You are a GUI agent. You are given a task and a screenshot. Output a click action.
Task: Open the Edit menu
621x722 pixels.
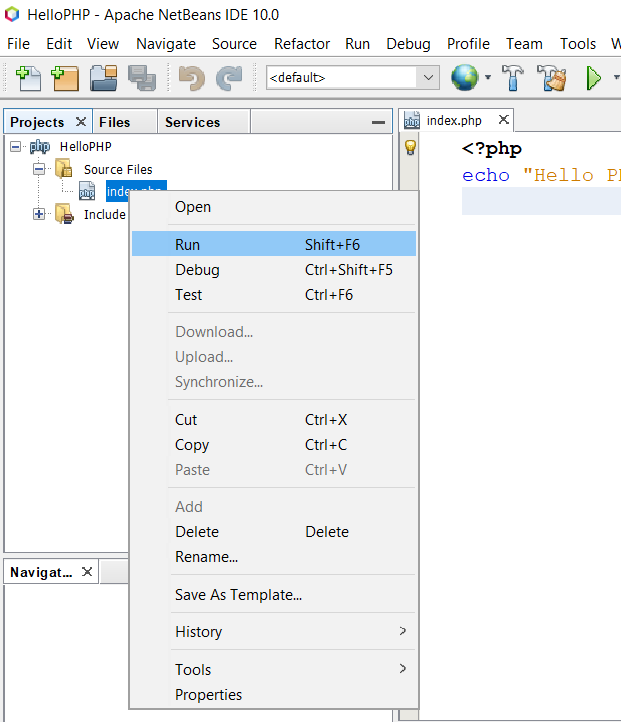(59, 44)
